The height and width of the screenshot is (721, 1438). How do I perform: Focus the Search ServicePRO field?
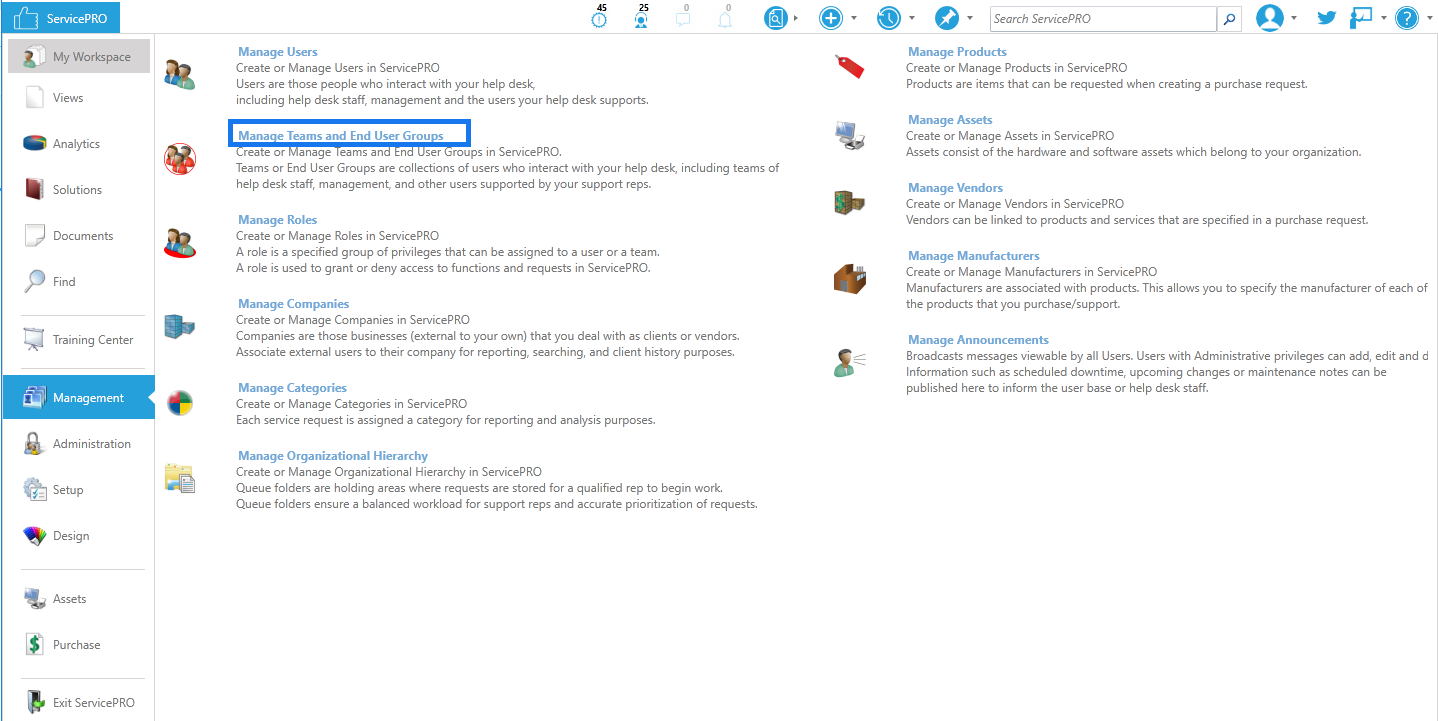tap(1103, 18)
